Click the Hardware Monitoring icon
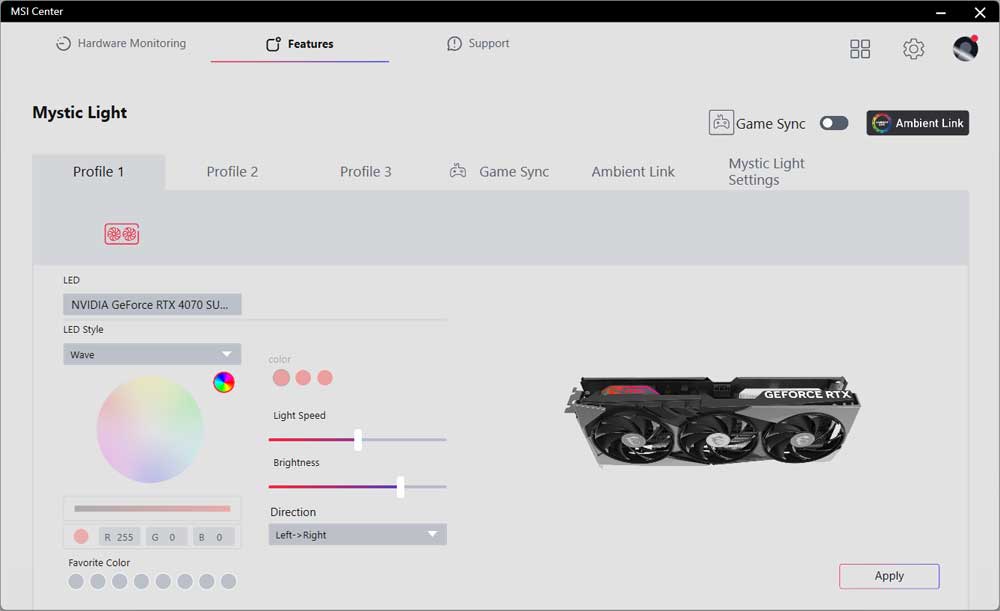 64,44
